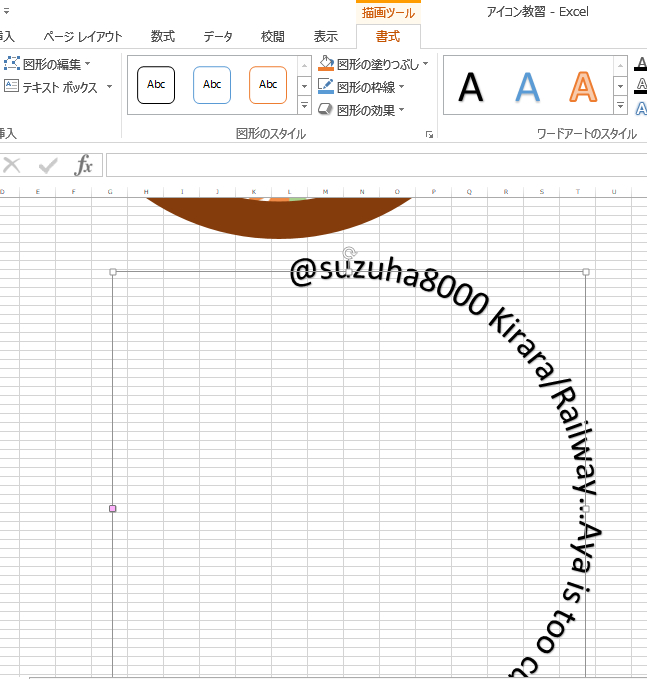Expand the full shape styles gallery
This screenshot has height=679, width=647.
click(x=304, y=105)
